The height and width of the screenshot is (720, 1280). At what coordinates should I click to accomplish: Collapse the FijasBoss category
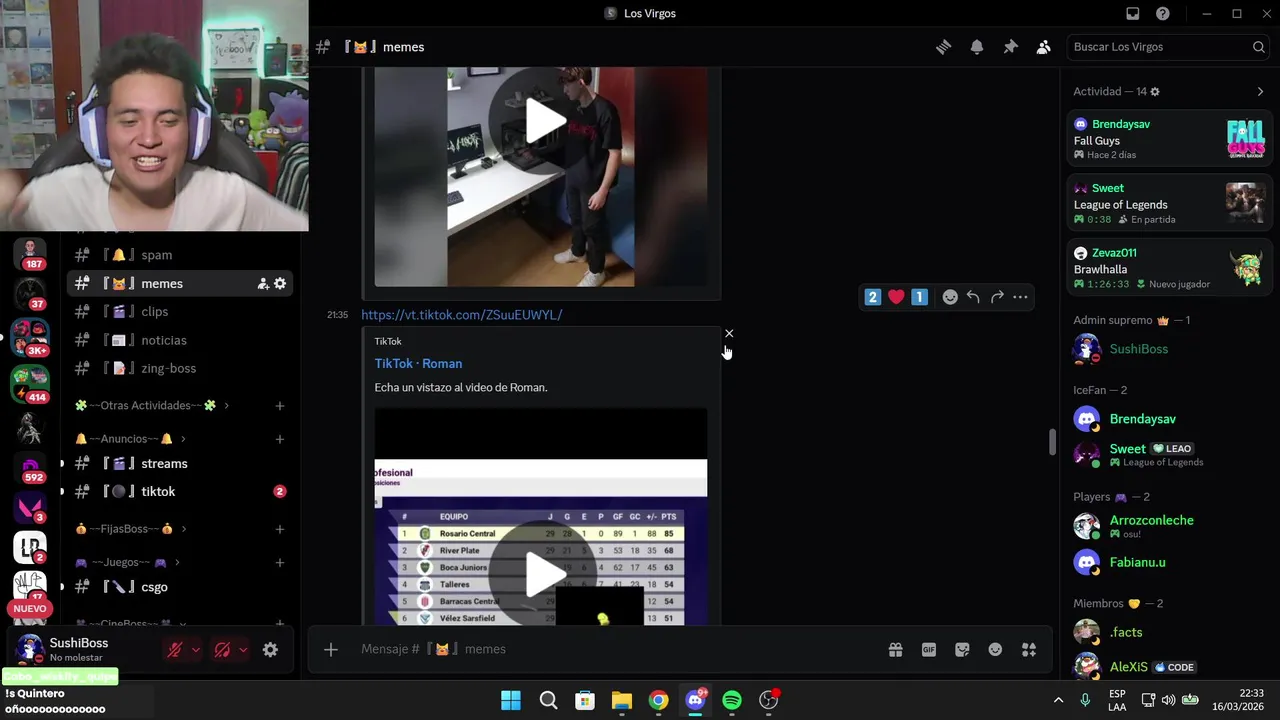pos(131,529)
